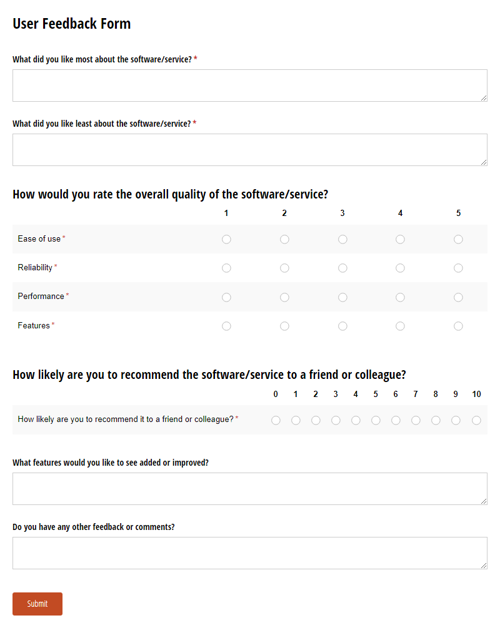Rate Features as 3
The image size is (500, 628).
(343, 326)
